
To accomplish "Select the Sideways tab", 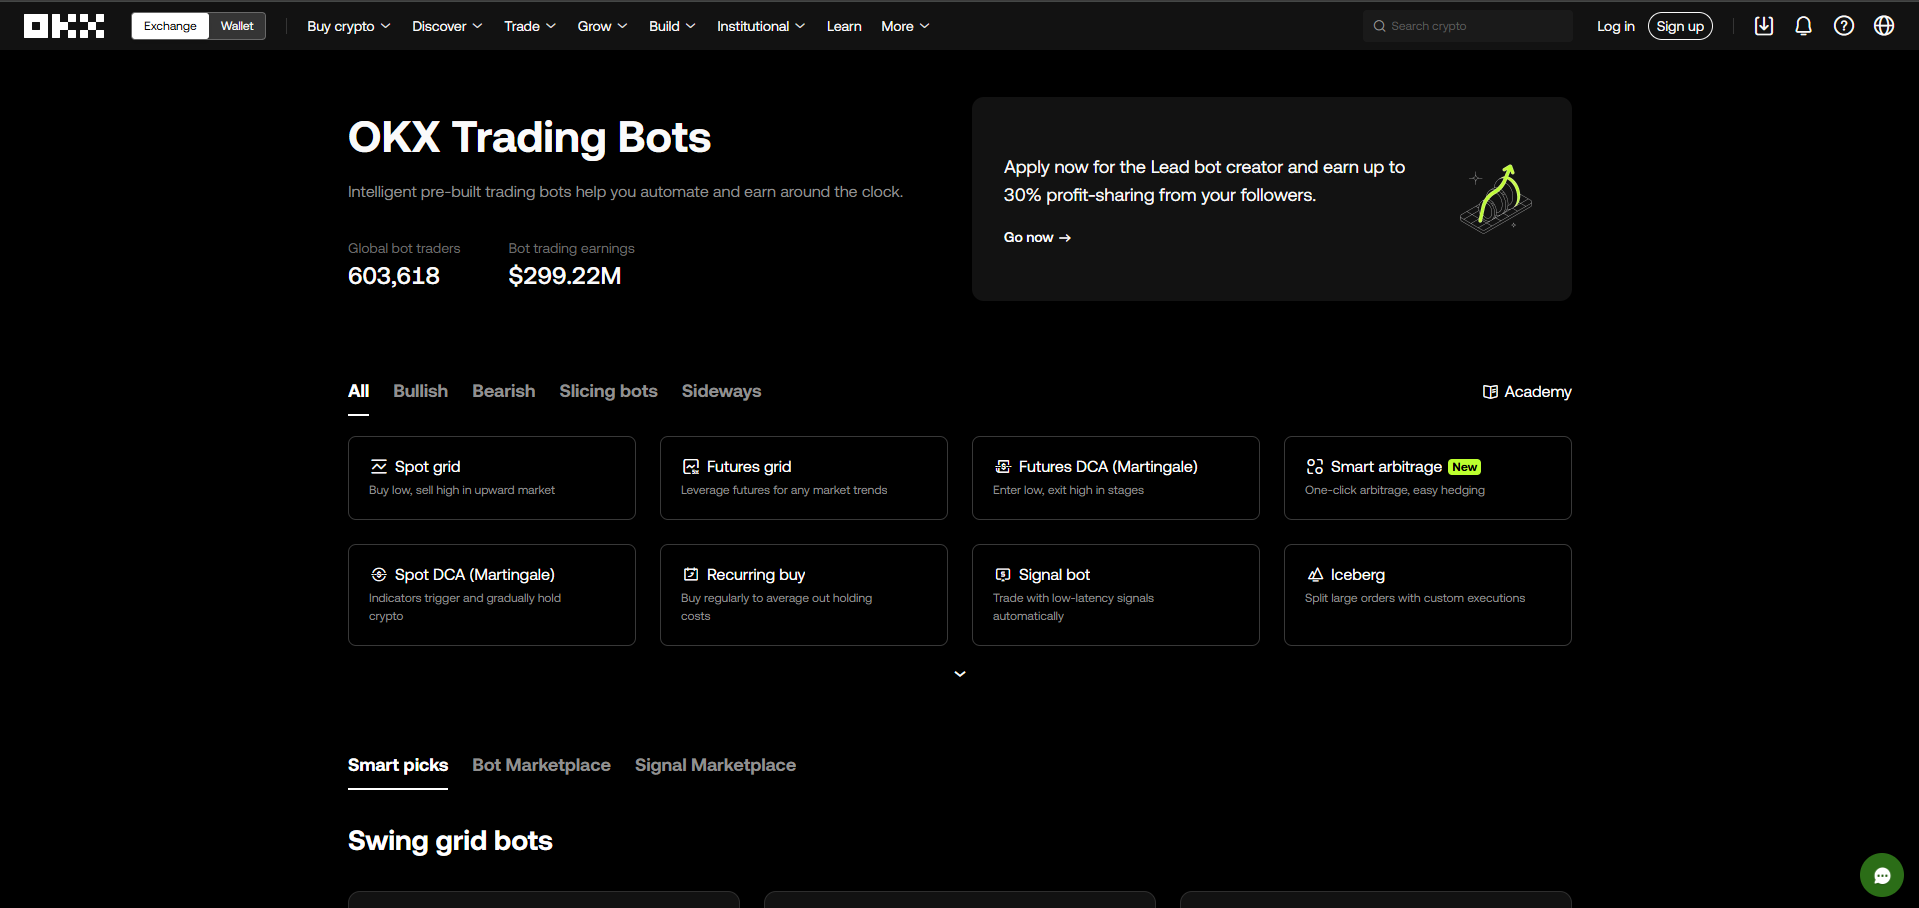I will tap(721, 391).
